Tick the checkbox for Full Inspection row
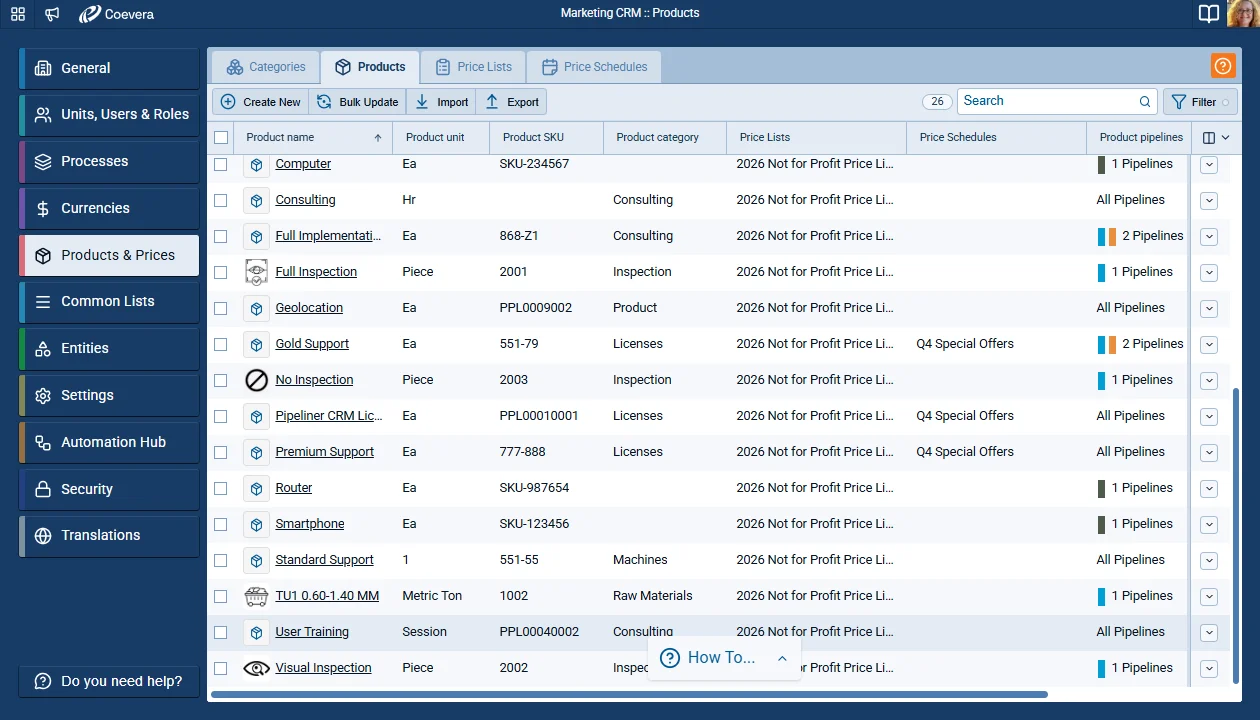Screen dimensions: 1260x720 (x=221, y=272)
